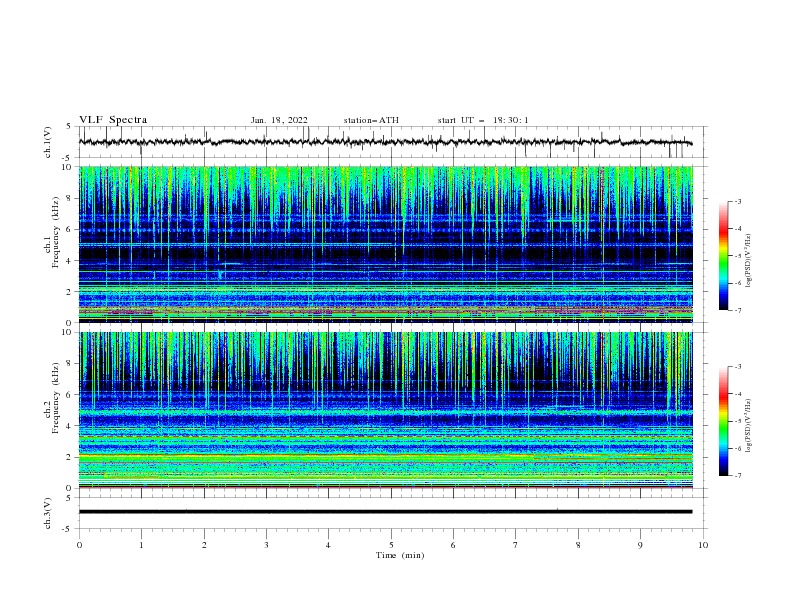Image resolution: width=792 pixels, height=612 pixels.
Task: Click the ch.1 colorbar "-7" tick label
Action: (737, 310)
